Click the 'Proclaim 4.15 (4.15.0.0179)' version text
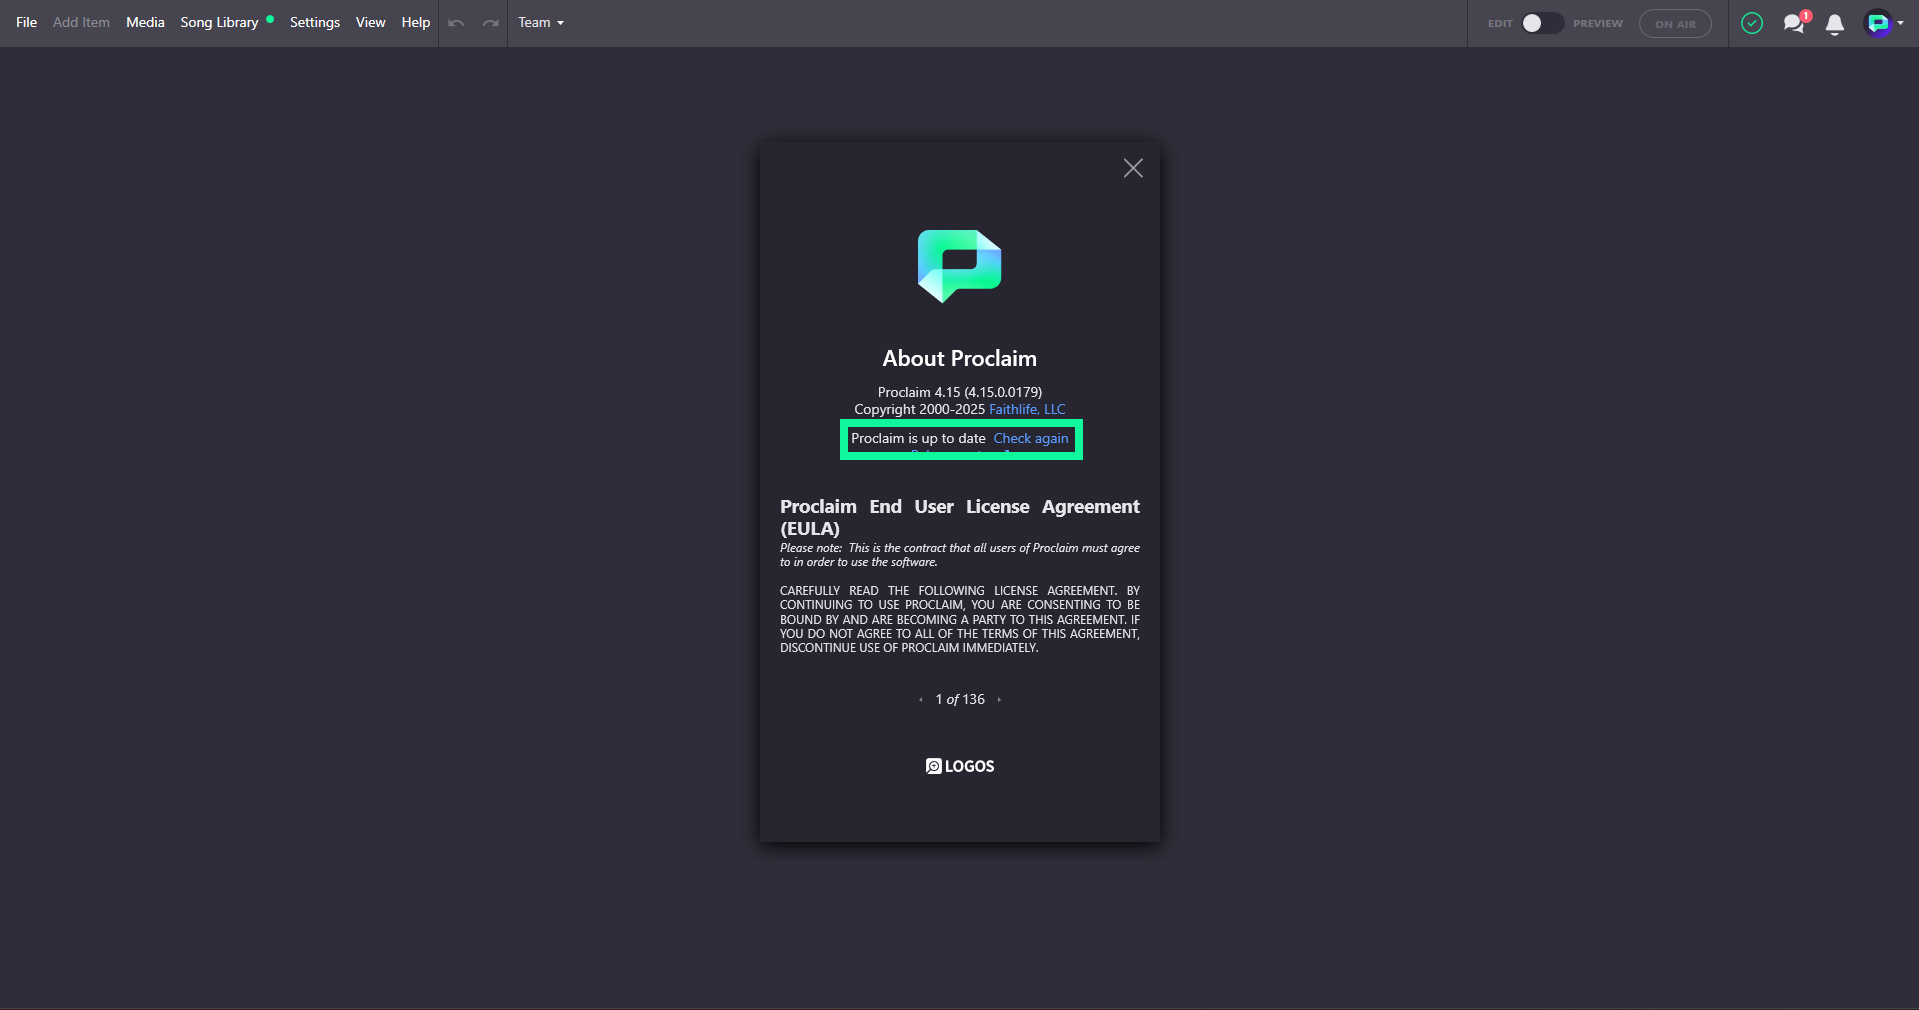1919x1010 pixels. click(960, 392)
